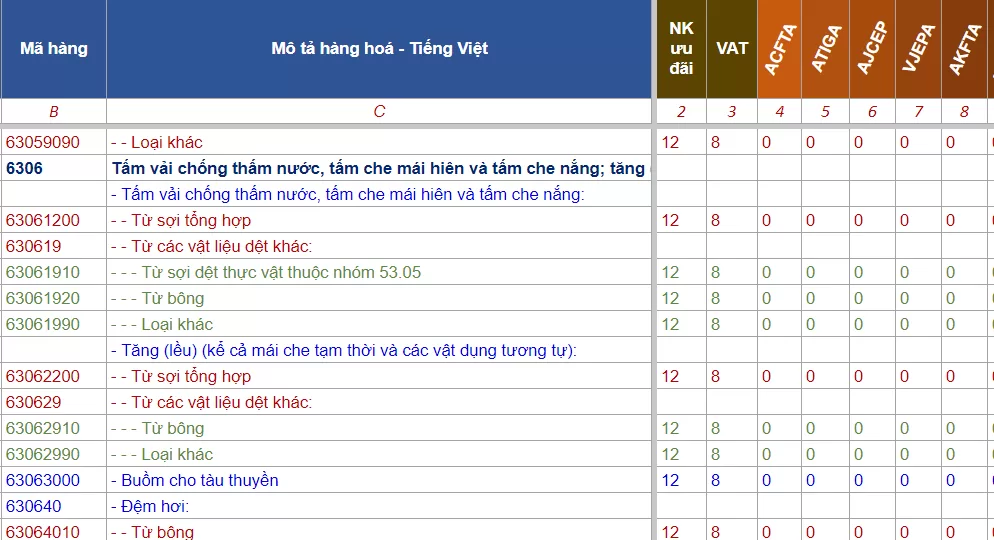
Task: Click code 63064010 cell
Action: point(53,531)
